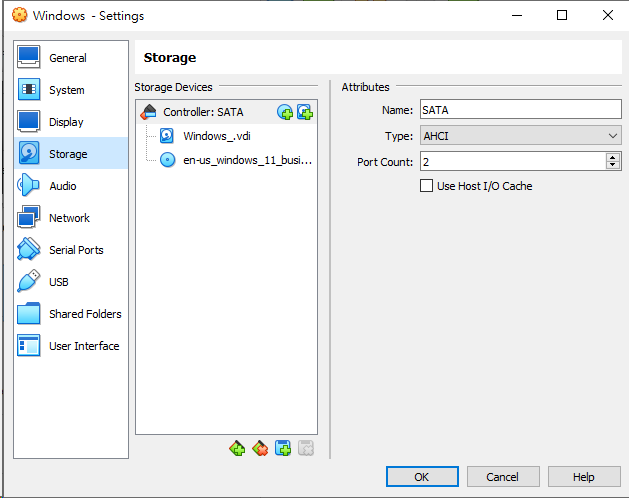Click the add hard disk icon
Viewport: 629px width, 498px height.
305,112
